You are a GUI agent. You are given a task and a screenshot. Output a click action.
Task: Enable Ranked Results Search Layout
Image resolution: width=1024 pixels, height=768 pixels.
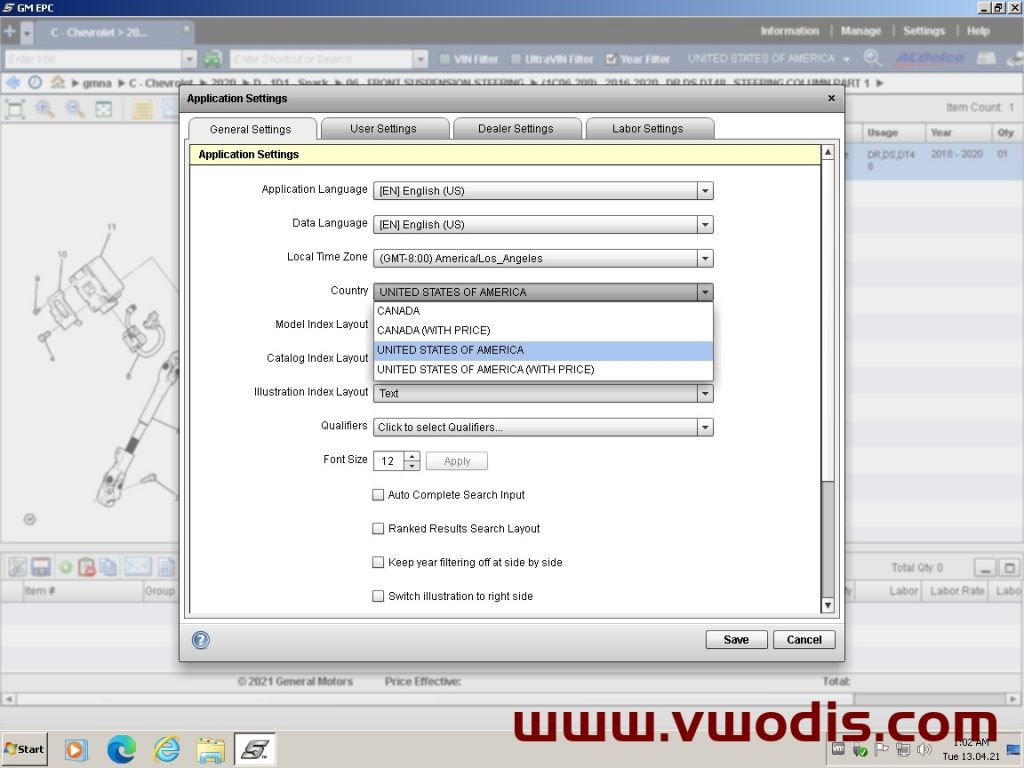point(377,528)
